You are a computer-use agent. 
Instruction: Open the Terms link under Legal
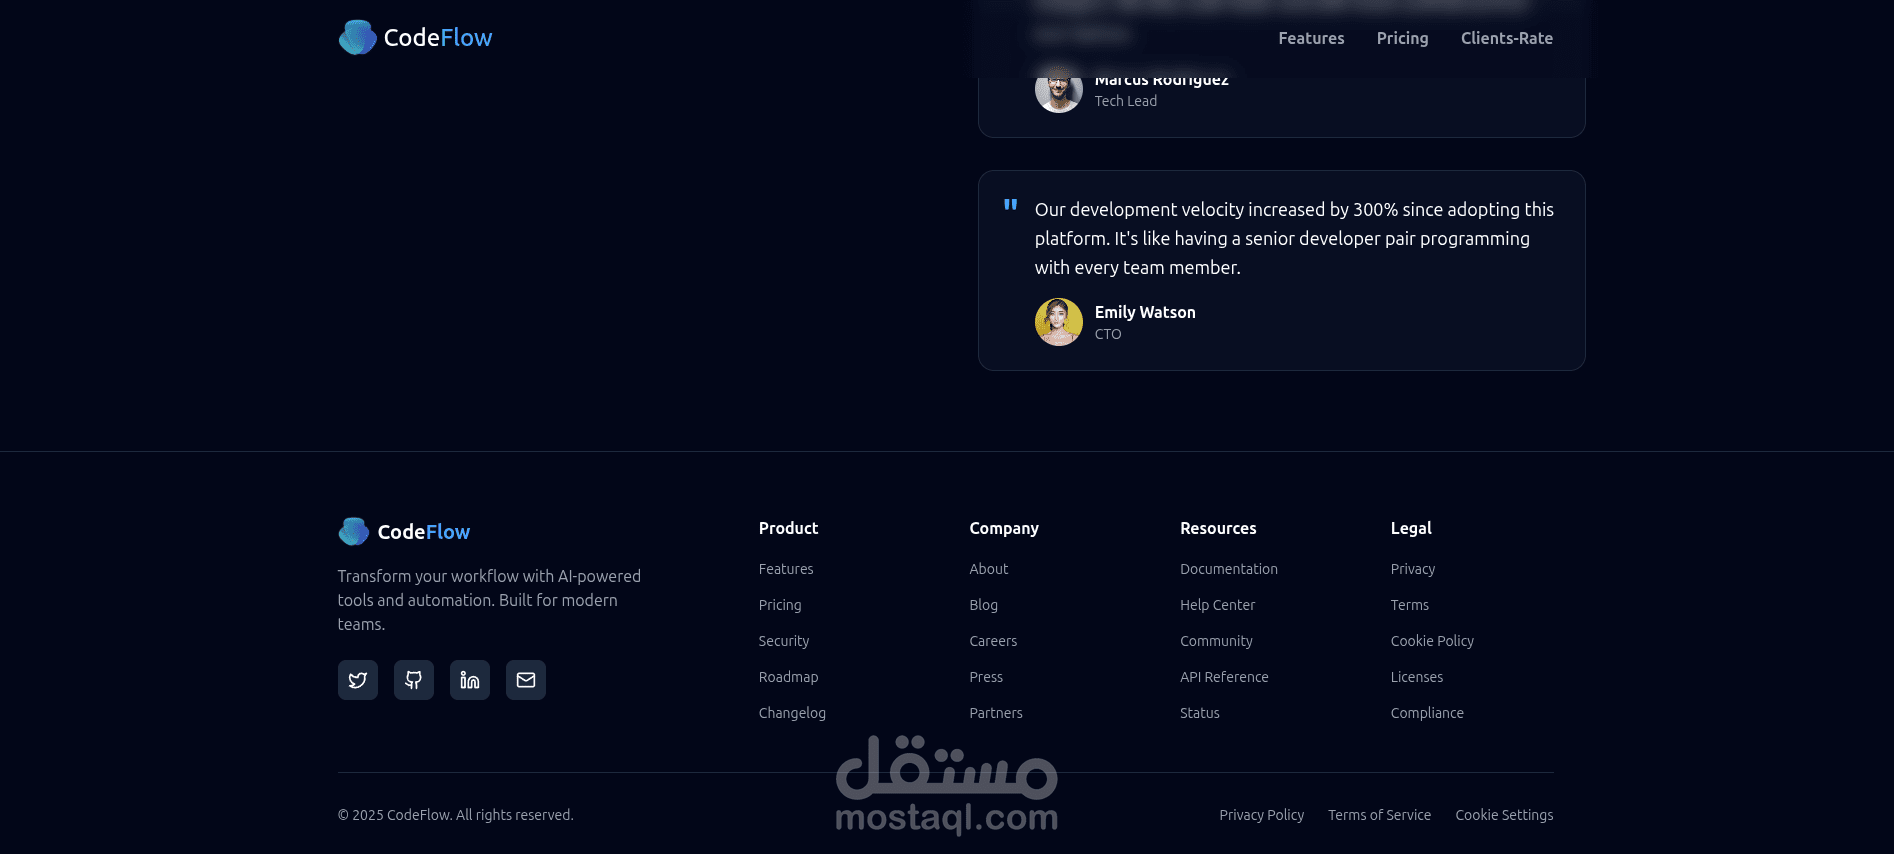(x=1410, y=605)
